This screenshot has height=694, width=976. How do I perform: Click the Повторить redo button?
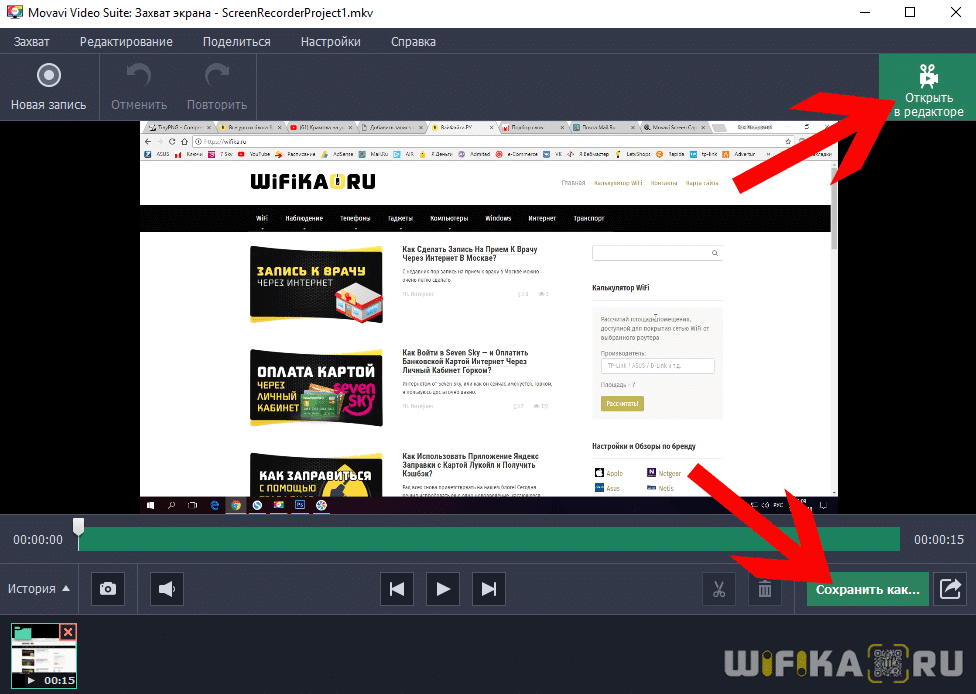[x=217, y=87]
